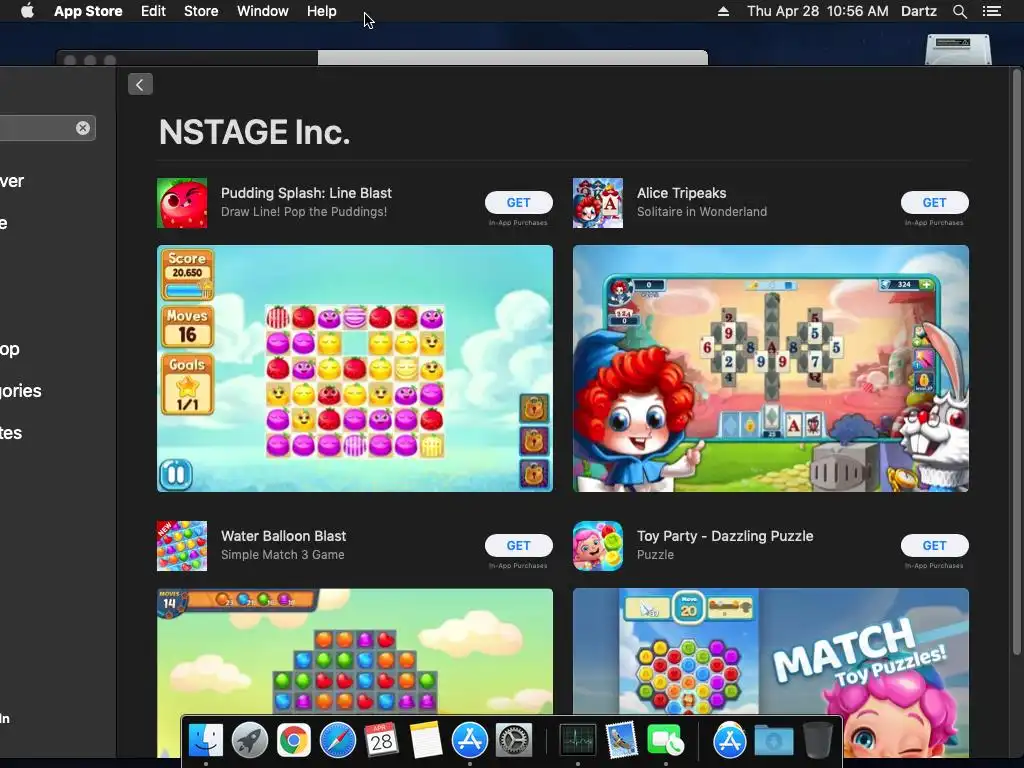The width and height of the screenshot is (1024, 768).
Task: Click the clock showing Thu Apr 28 10:56 AM
Action: click(818, 11)
